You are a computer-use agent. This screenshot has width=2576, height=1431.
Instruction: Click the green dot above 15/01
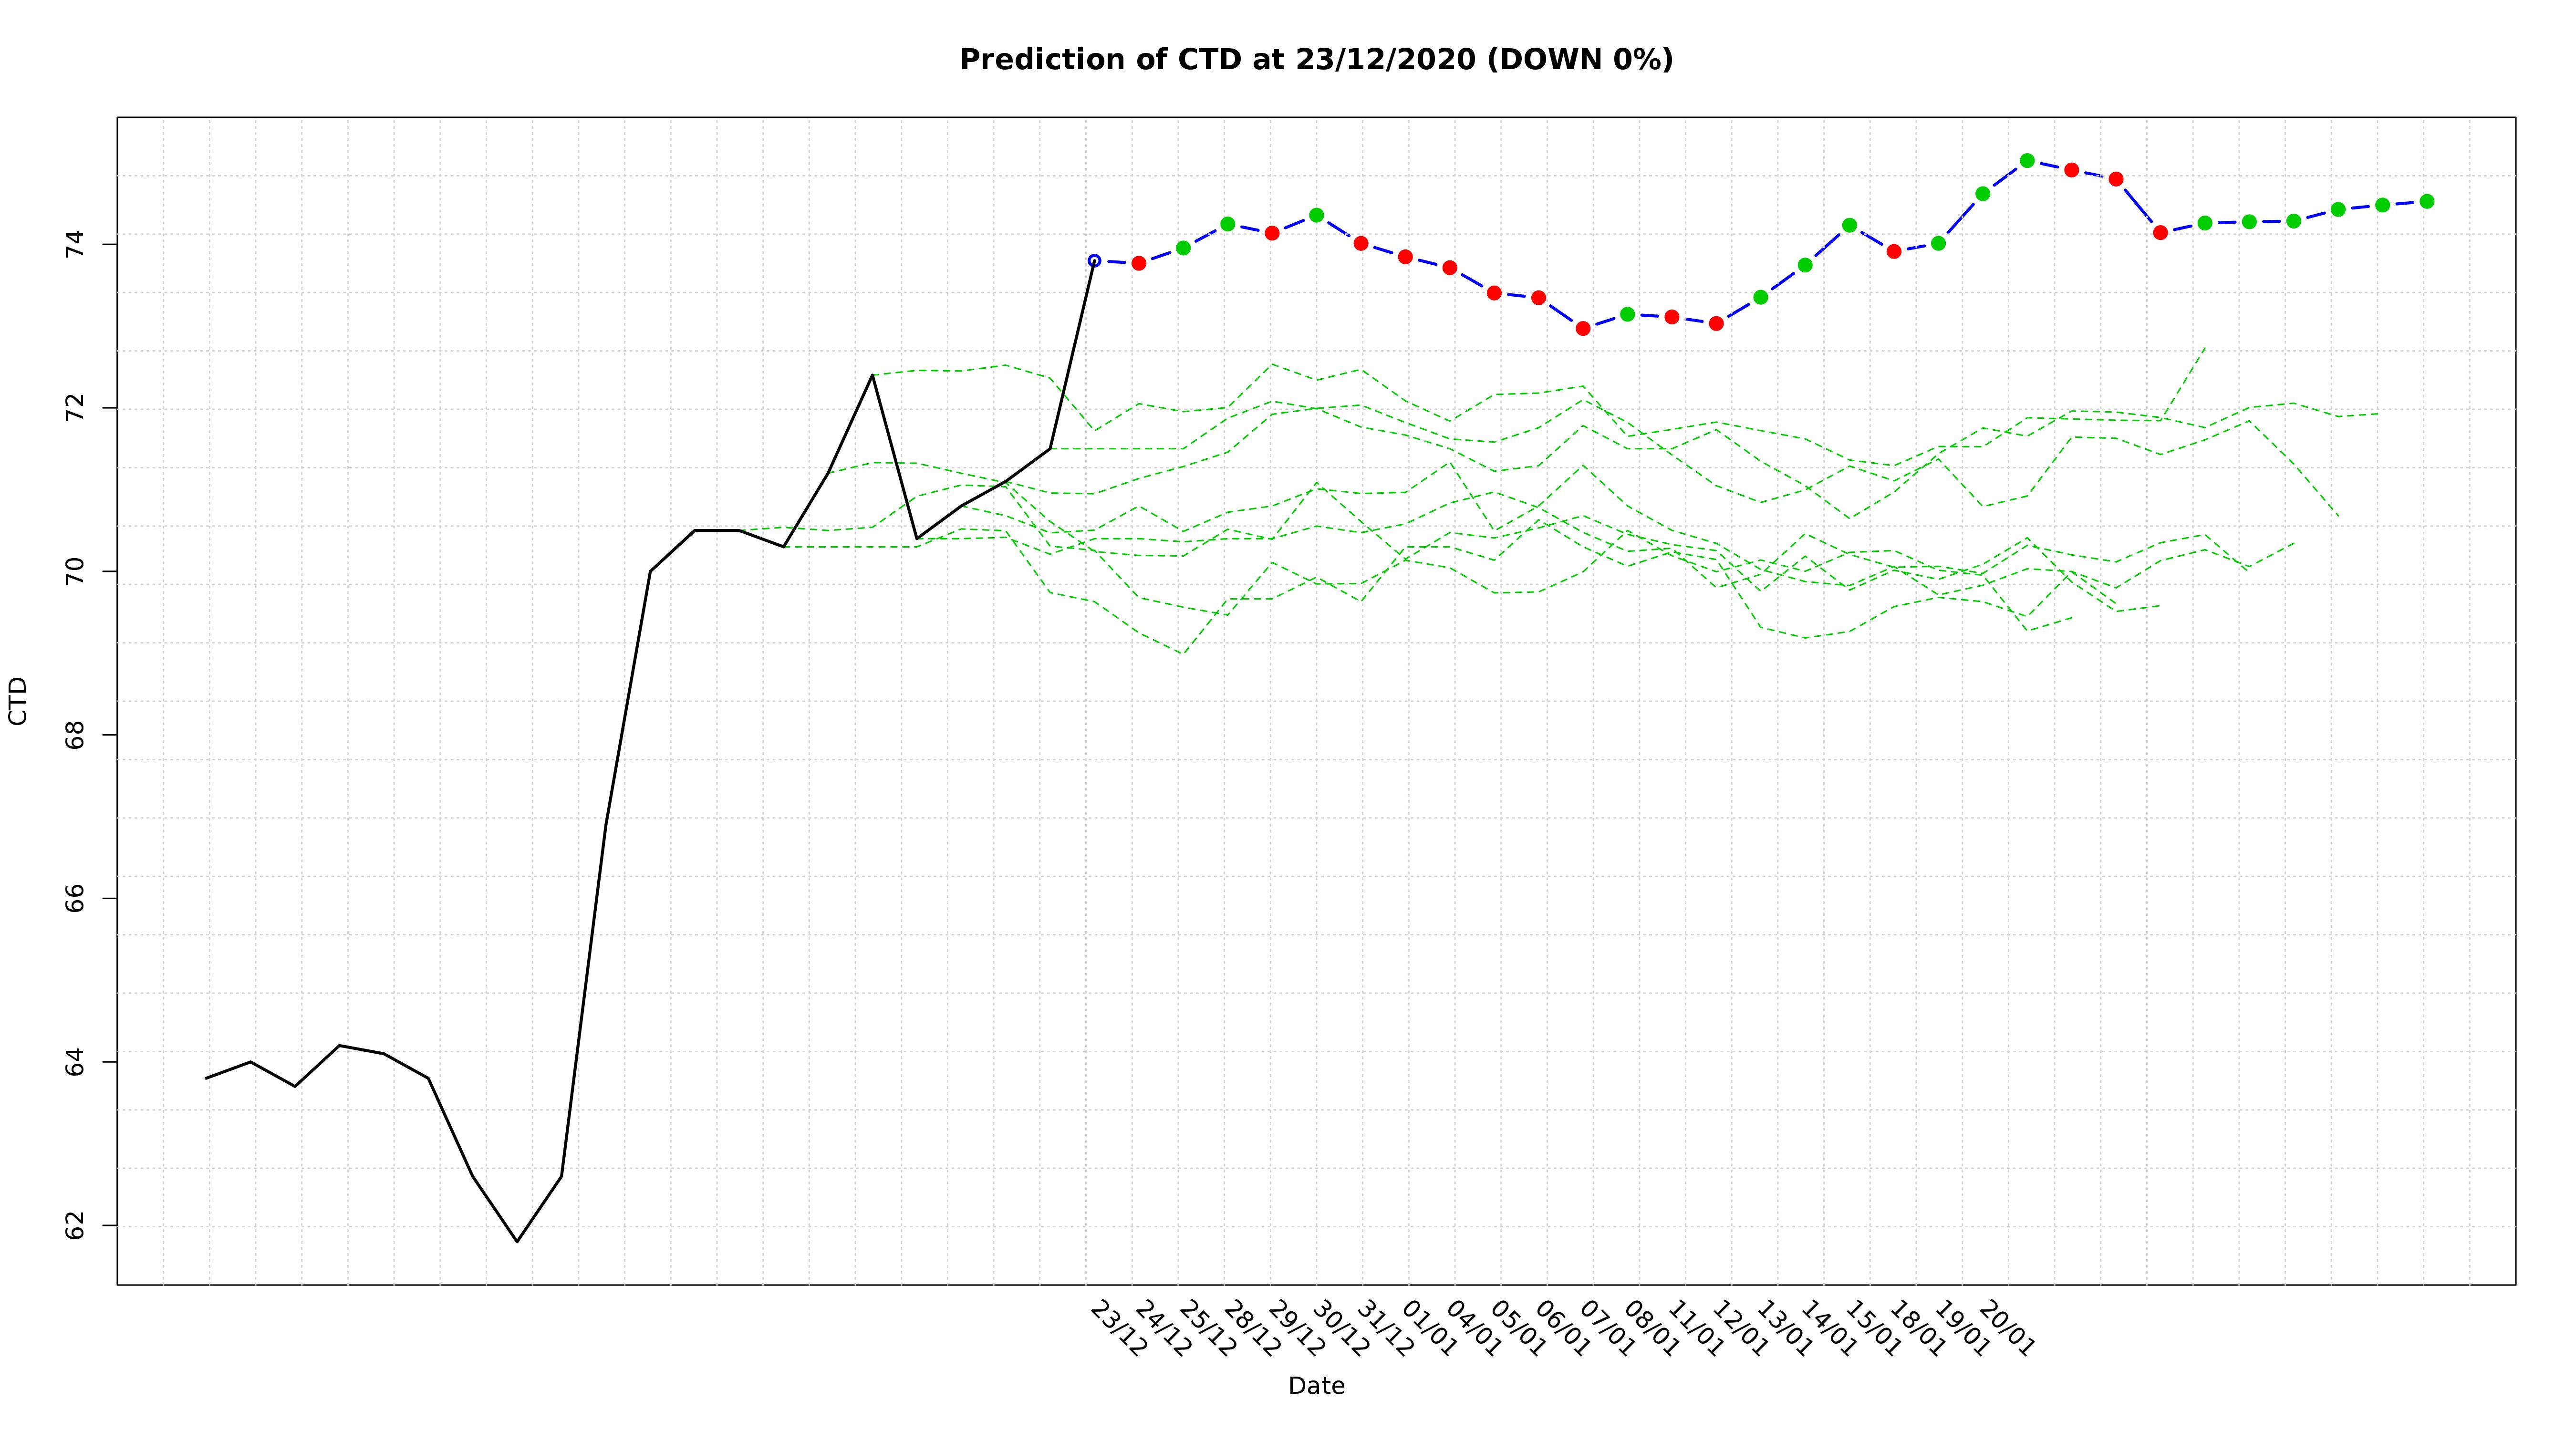tap(1849, 226)
